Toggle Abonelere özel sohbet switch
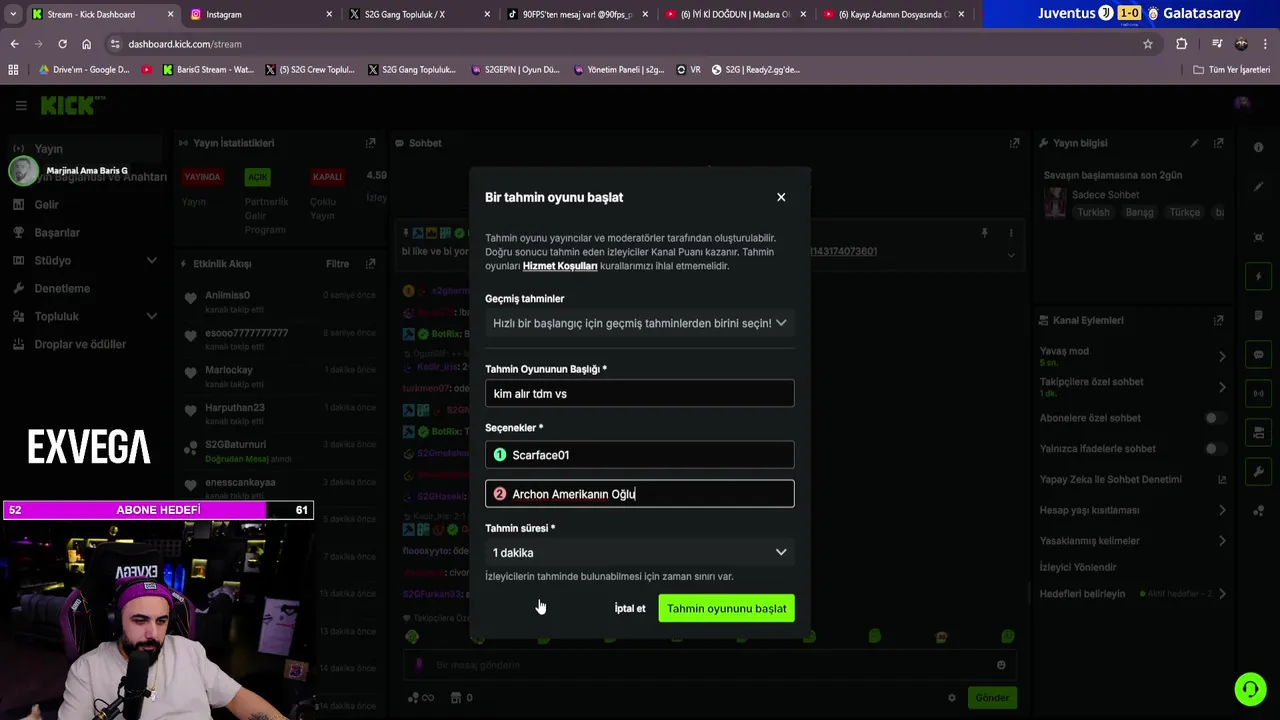The image size is (1280, 720). [1215, 418]
